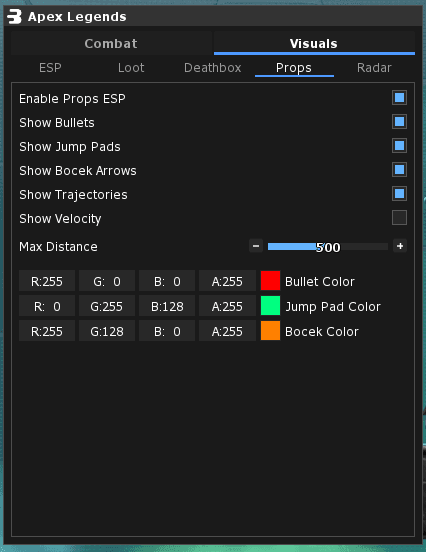Open the orange Bocek Color swatch
The height and width of the screenshot is (552, 426).
click(x=270, y=331)
